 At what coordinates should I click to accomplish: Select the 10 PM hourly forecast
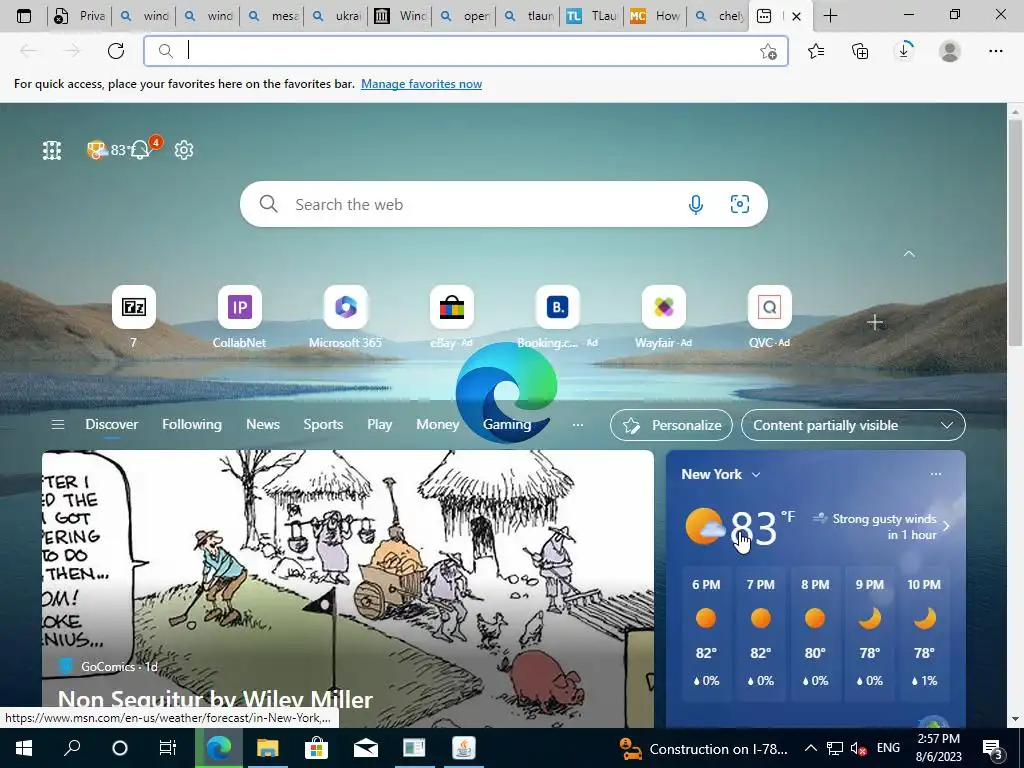[x=924, y=632]
